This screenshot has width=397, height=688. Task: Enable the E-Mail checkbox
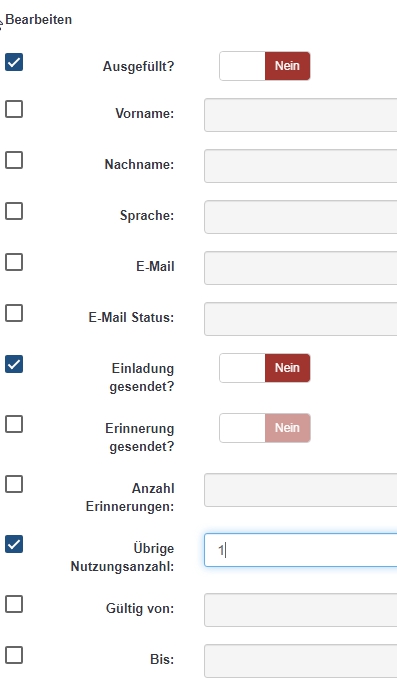14,262
